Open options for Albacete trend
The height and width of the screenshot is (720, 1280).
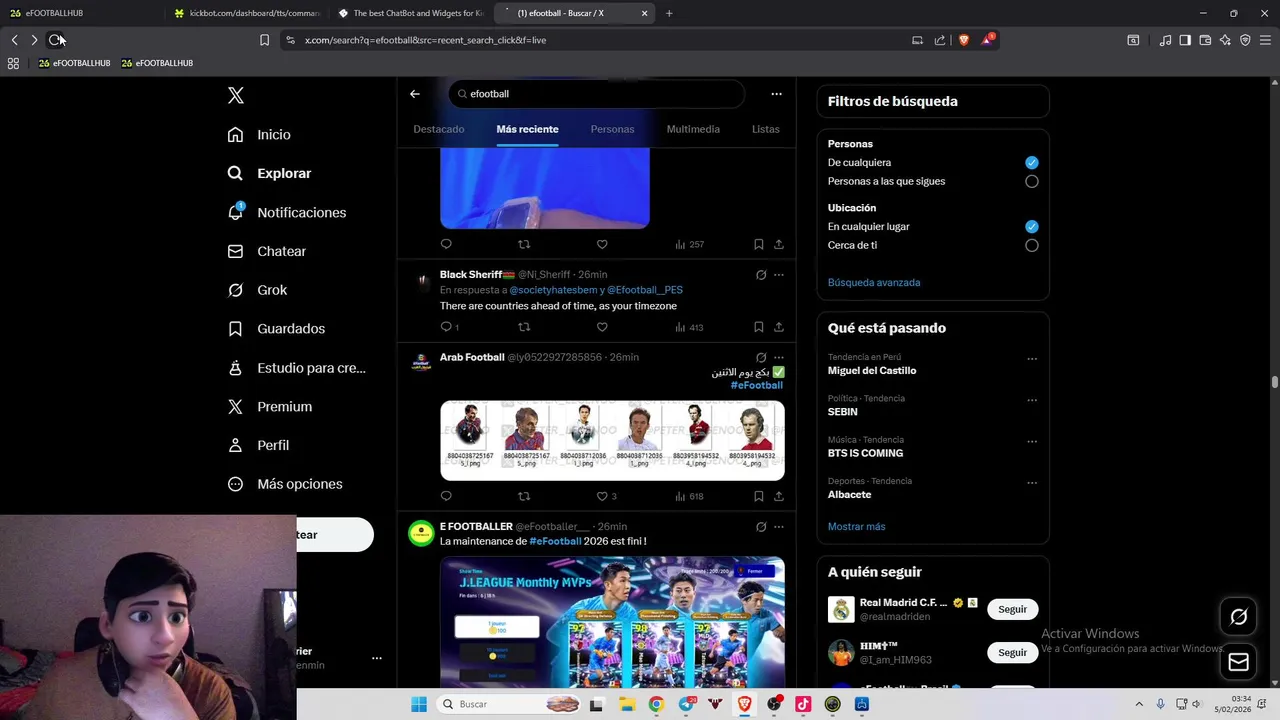tap(1031, 483)
